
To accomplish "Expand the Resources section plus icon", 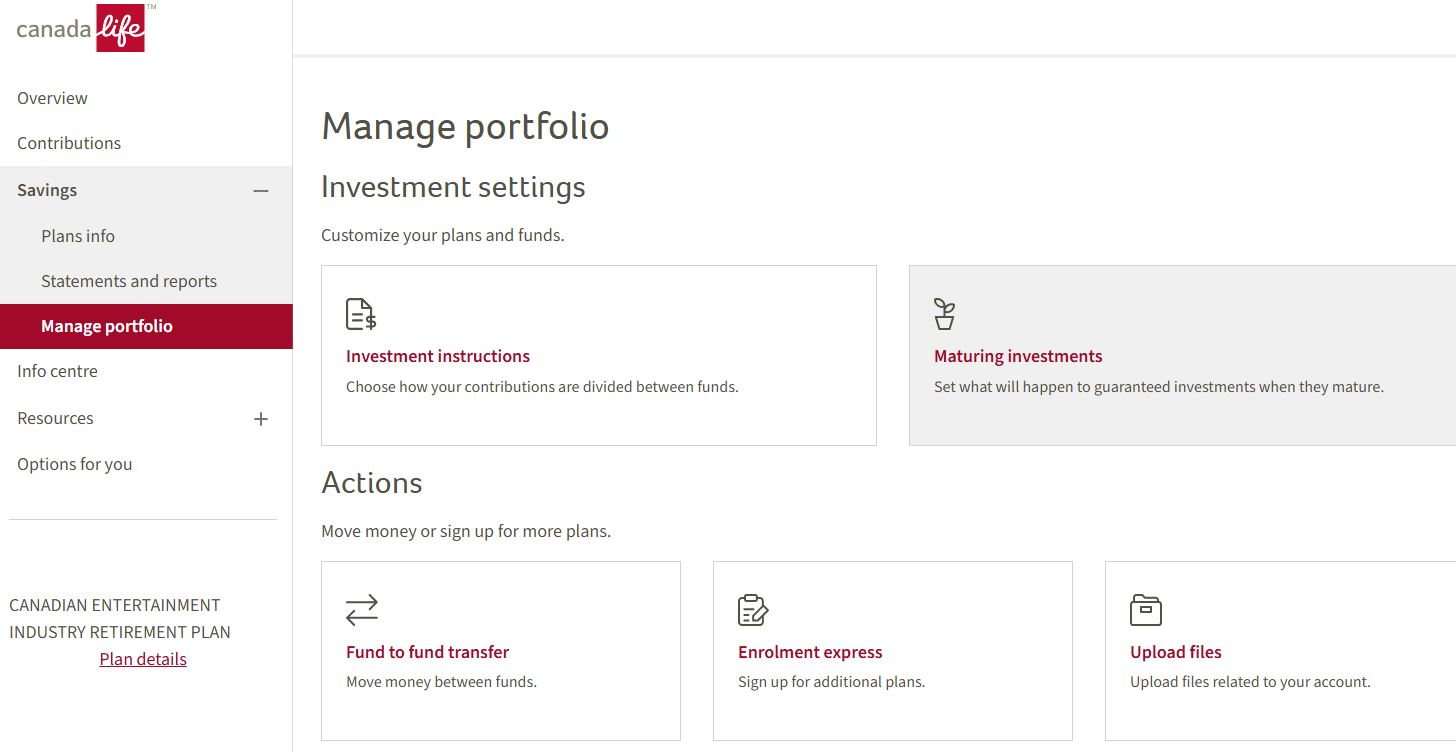I will pos(261,419).
